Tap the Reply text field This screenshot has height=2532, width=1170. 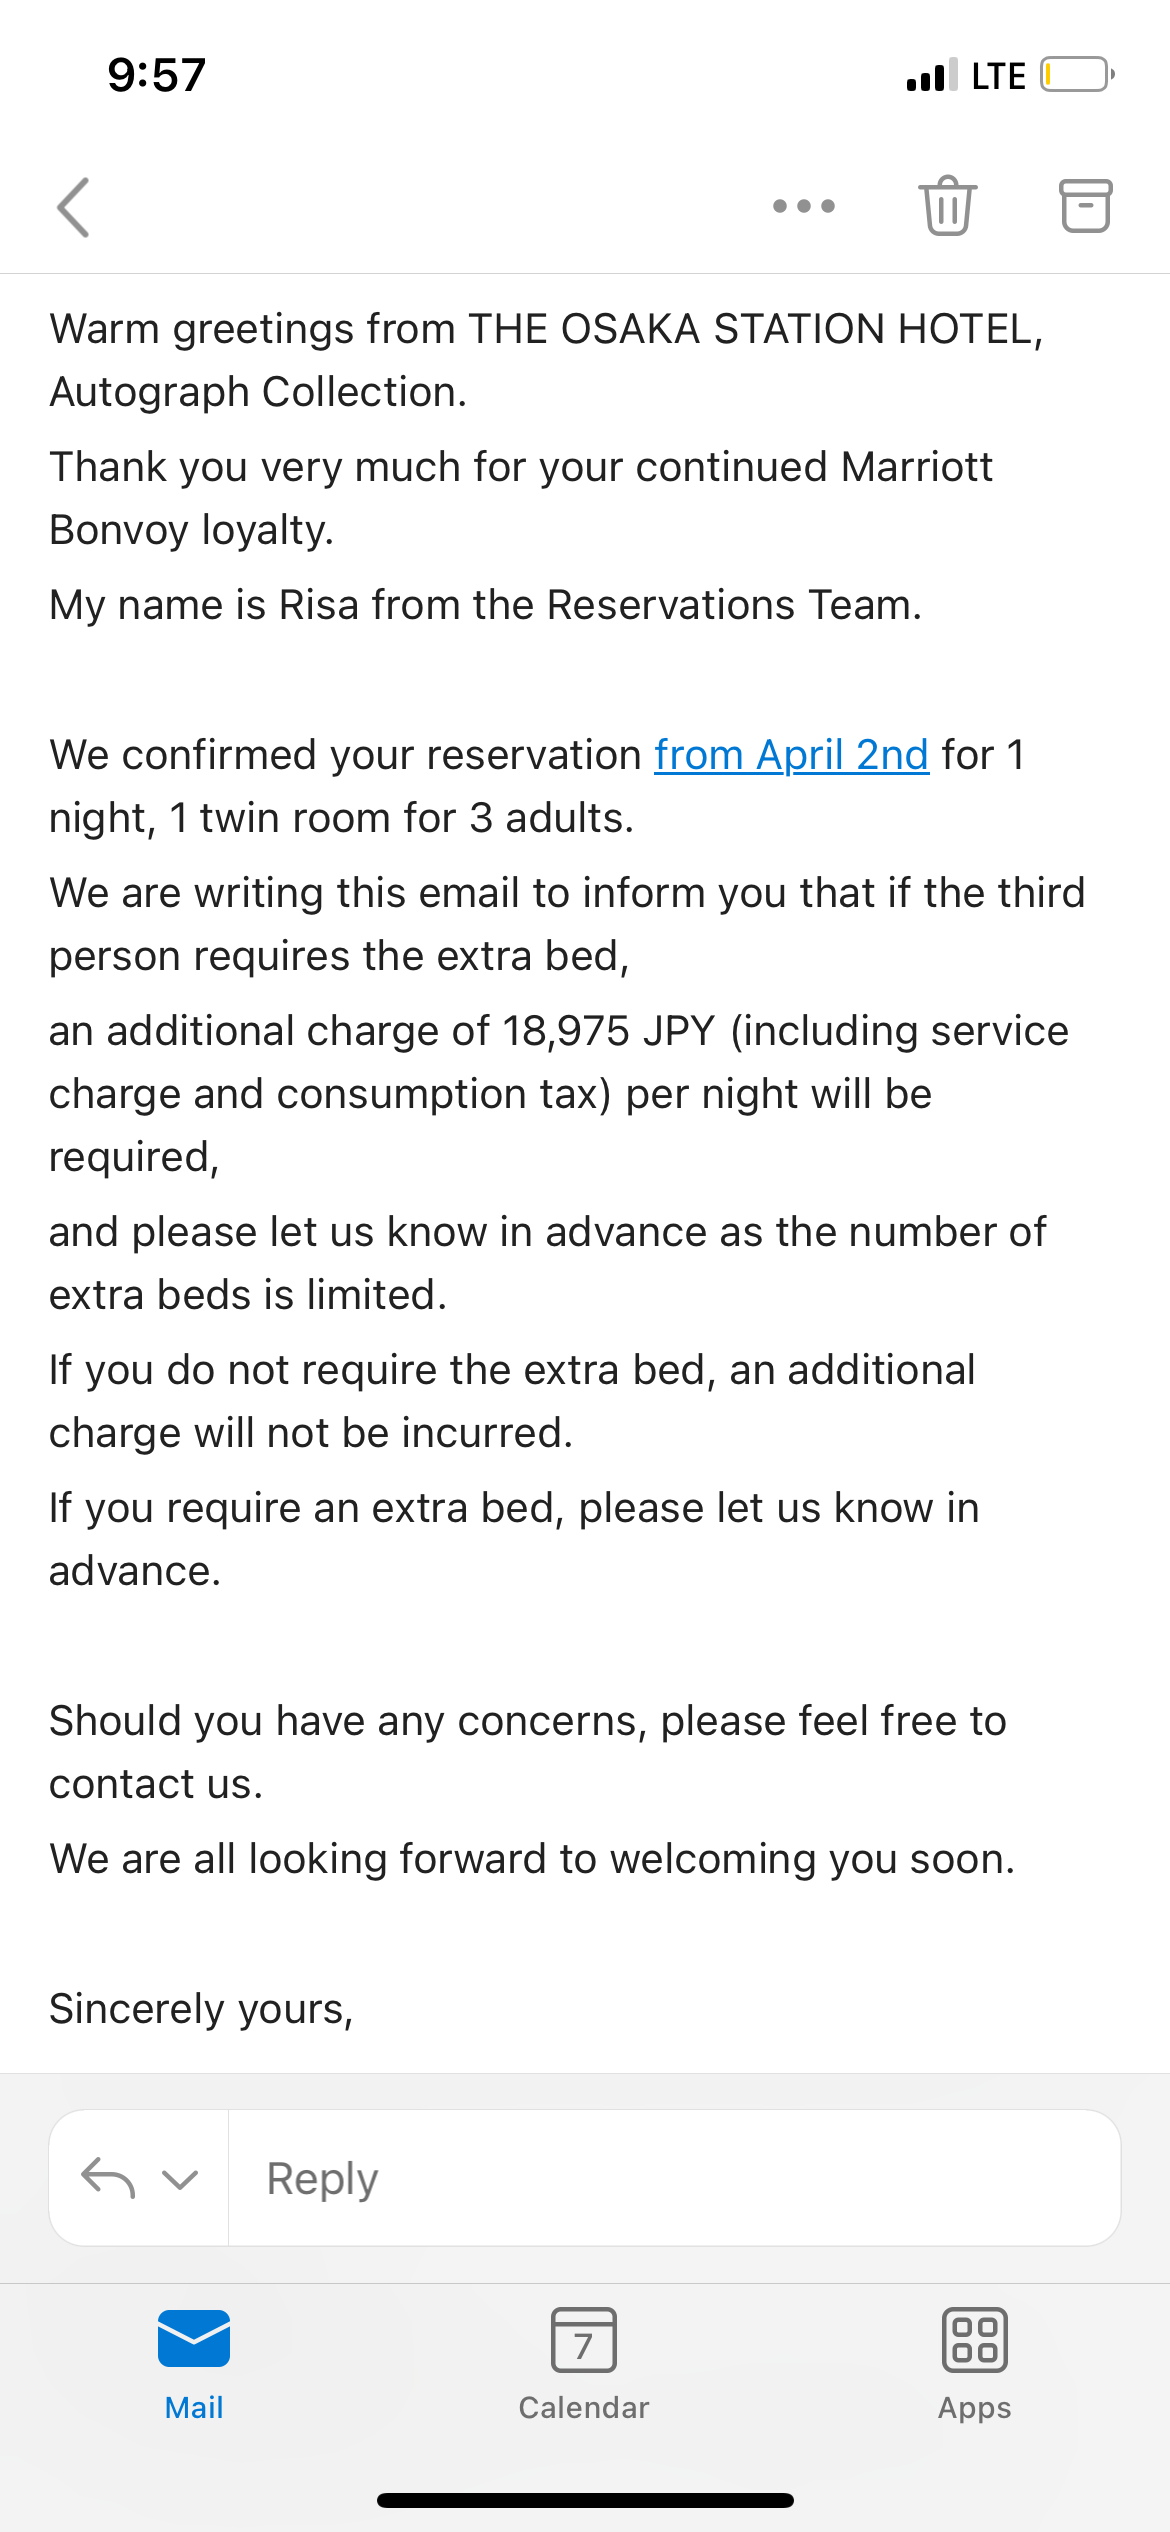674,2178
